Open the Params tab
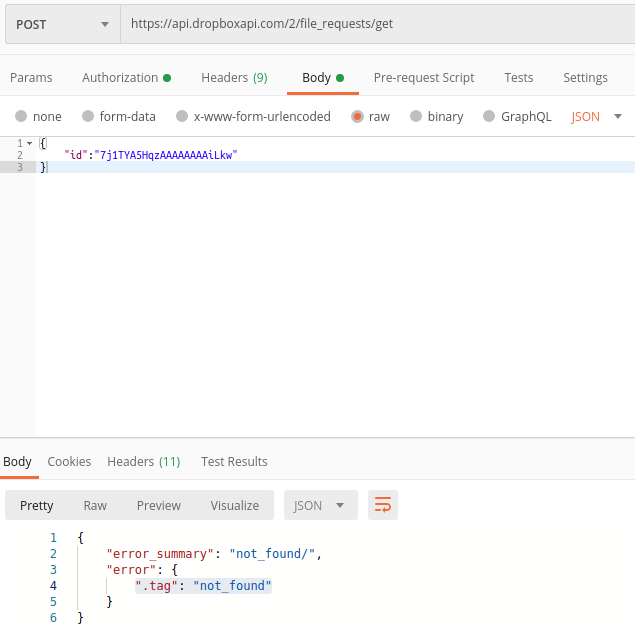Viewport: 635px width, 629px height. pyautogui.click(x=31, y=77)
